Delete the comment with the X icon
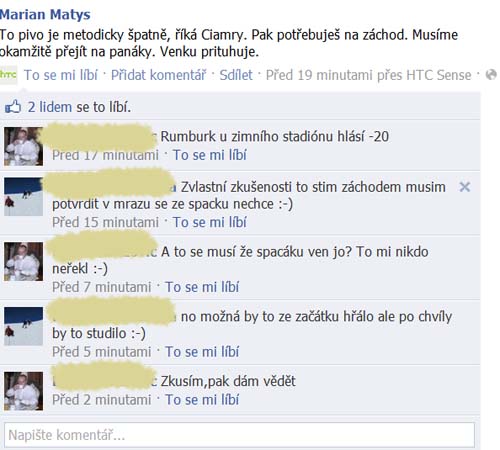This screenshot has height=450, width=500. click(464, 187)
